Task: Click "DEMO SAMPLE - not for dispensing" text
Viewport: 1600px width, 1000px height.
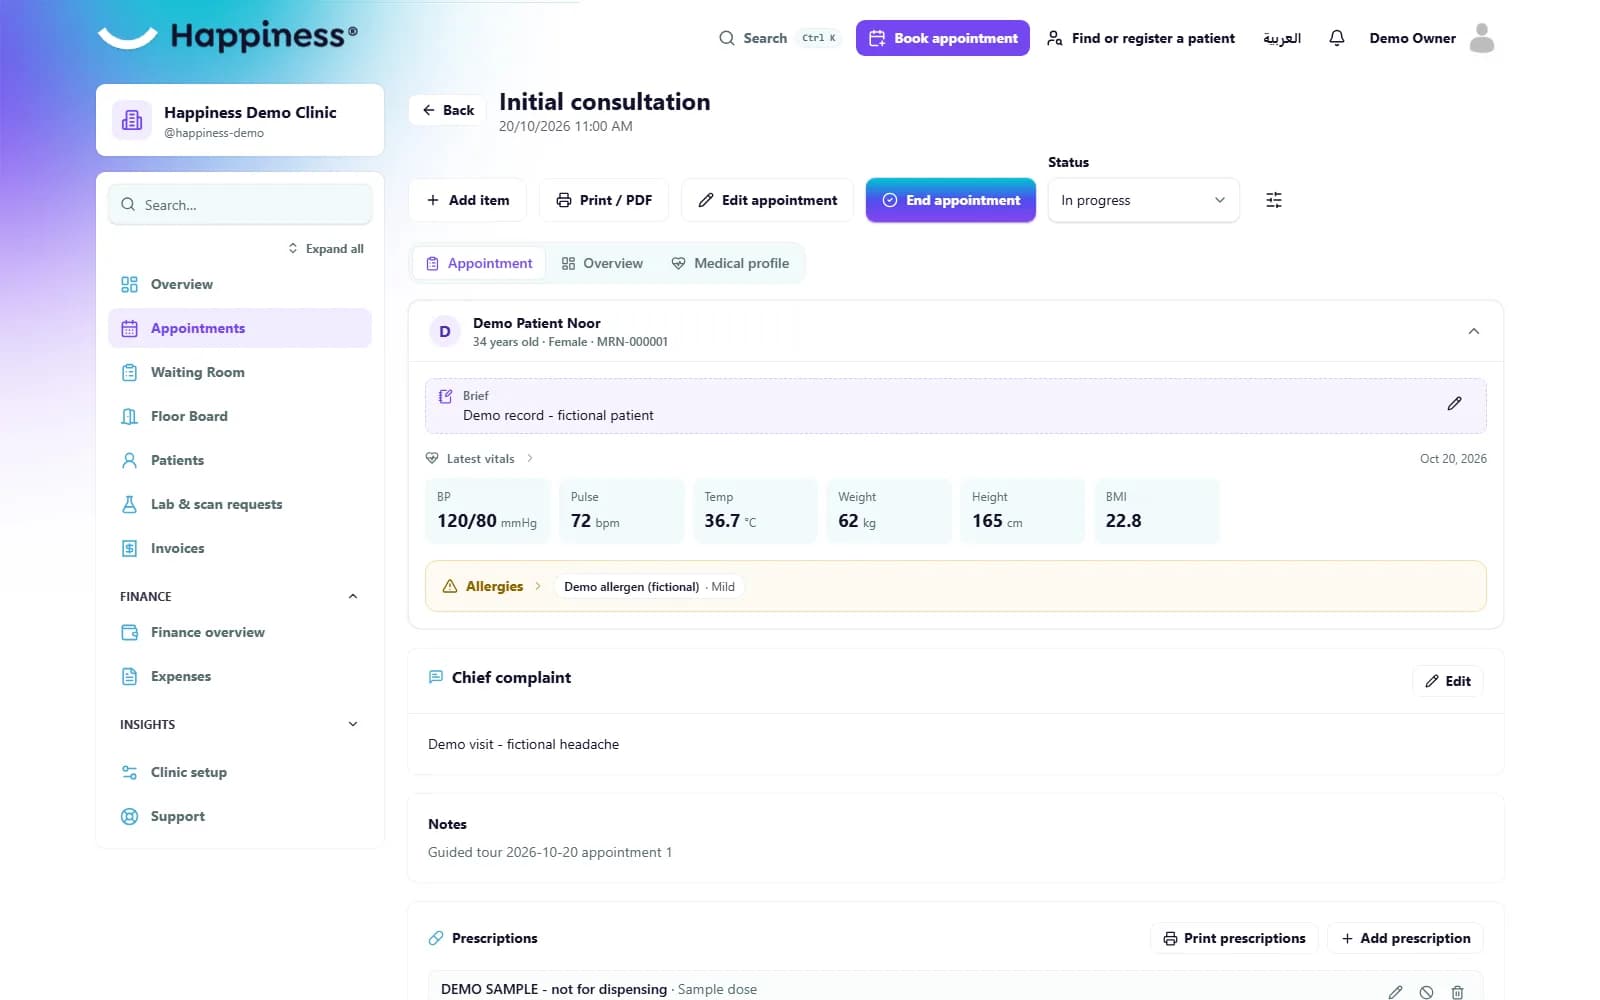Action: click(554, 989)
